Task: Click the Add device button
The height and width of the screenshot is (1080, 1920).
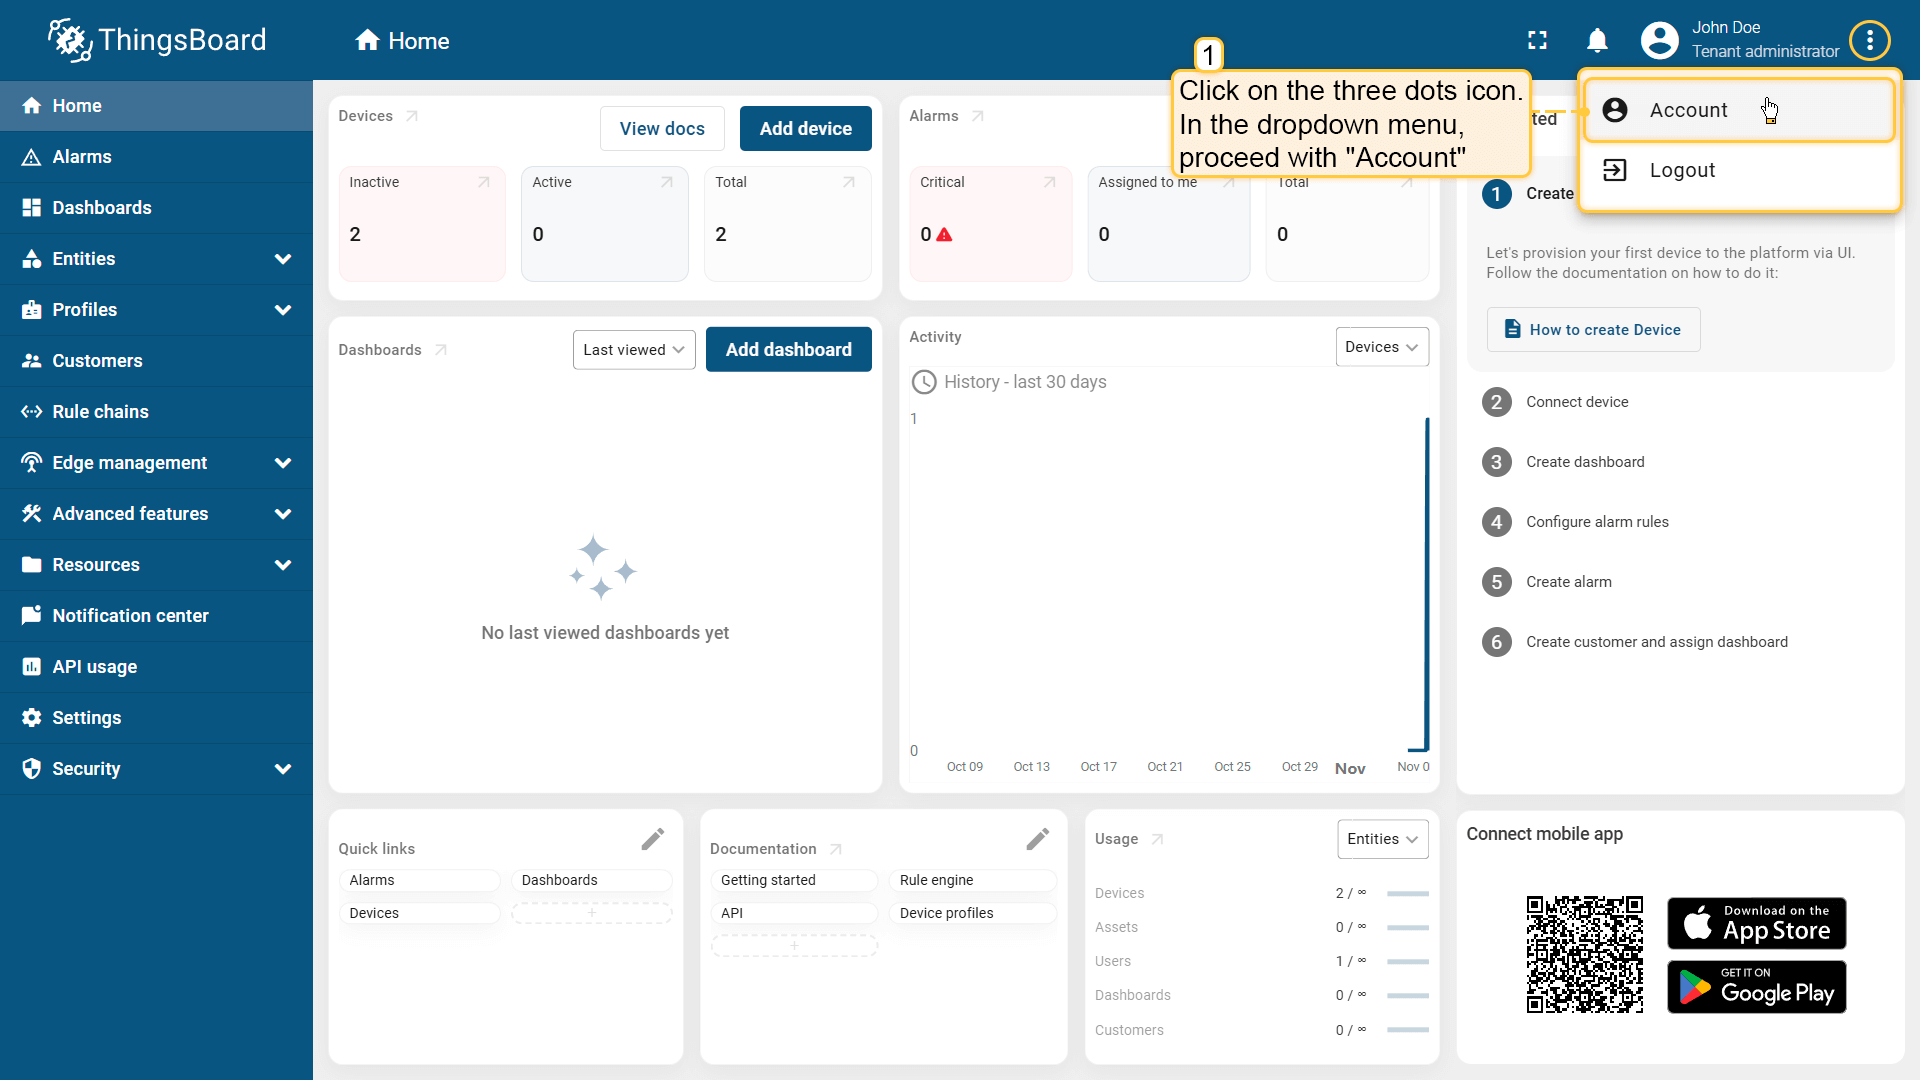Action: pyautogui.click(x=805, y=129)
